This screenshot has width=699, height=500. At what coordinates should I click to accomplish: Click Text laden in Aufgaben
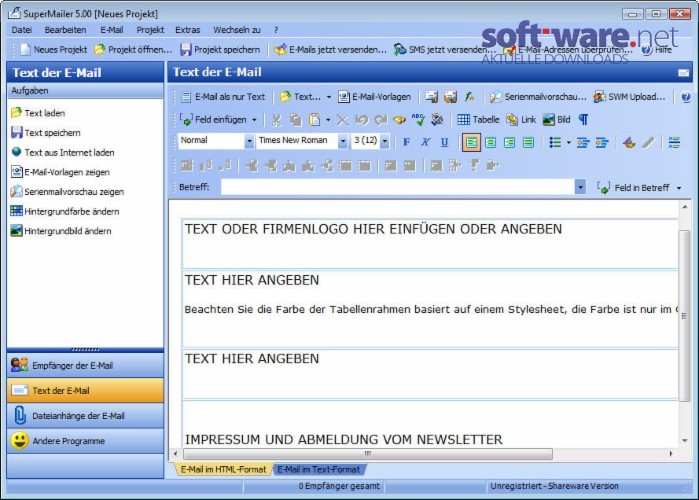point(38,113)
